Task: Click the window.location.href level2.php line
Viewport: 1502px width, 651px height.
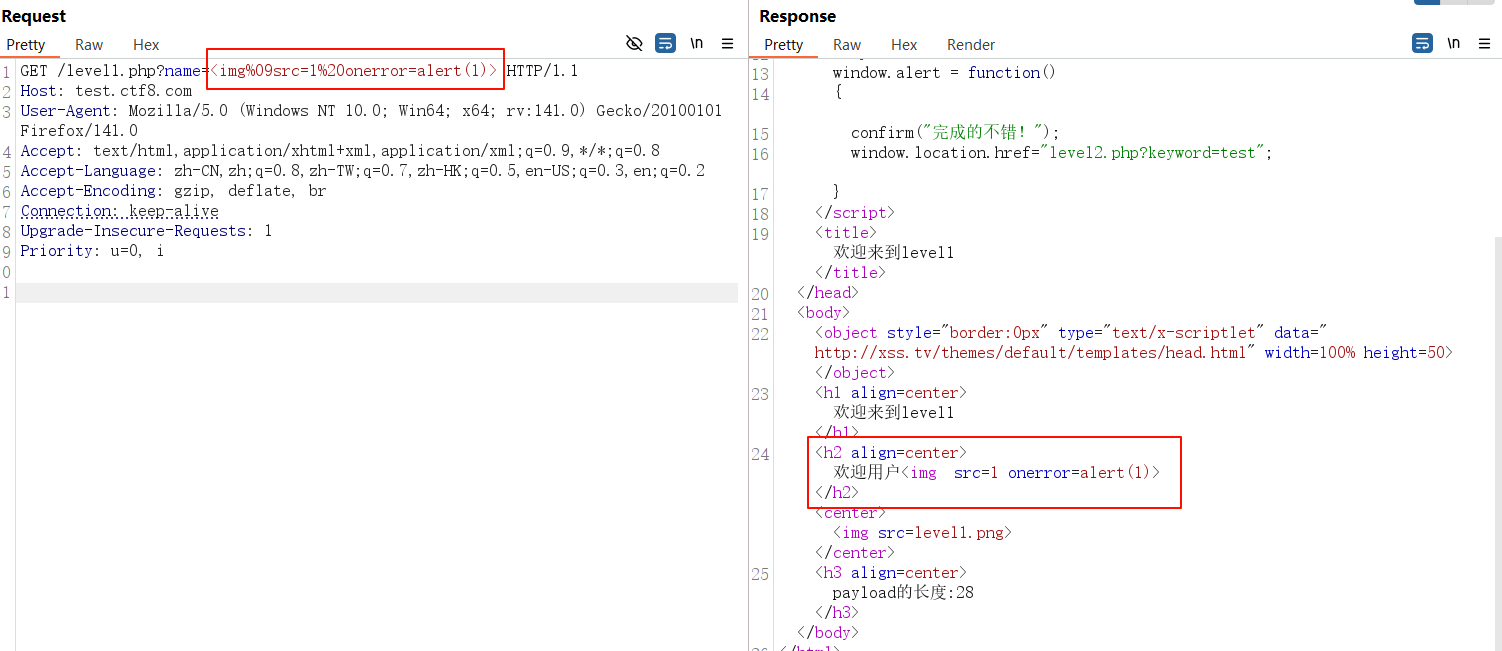Action: [x=1062, y=153]
